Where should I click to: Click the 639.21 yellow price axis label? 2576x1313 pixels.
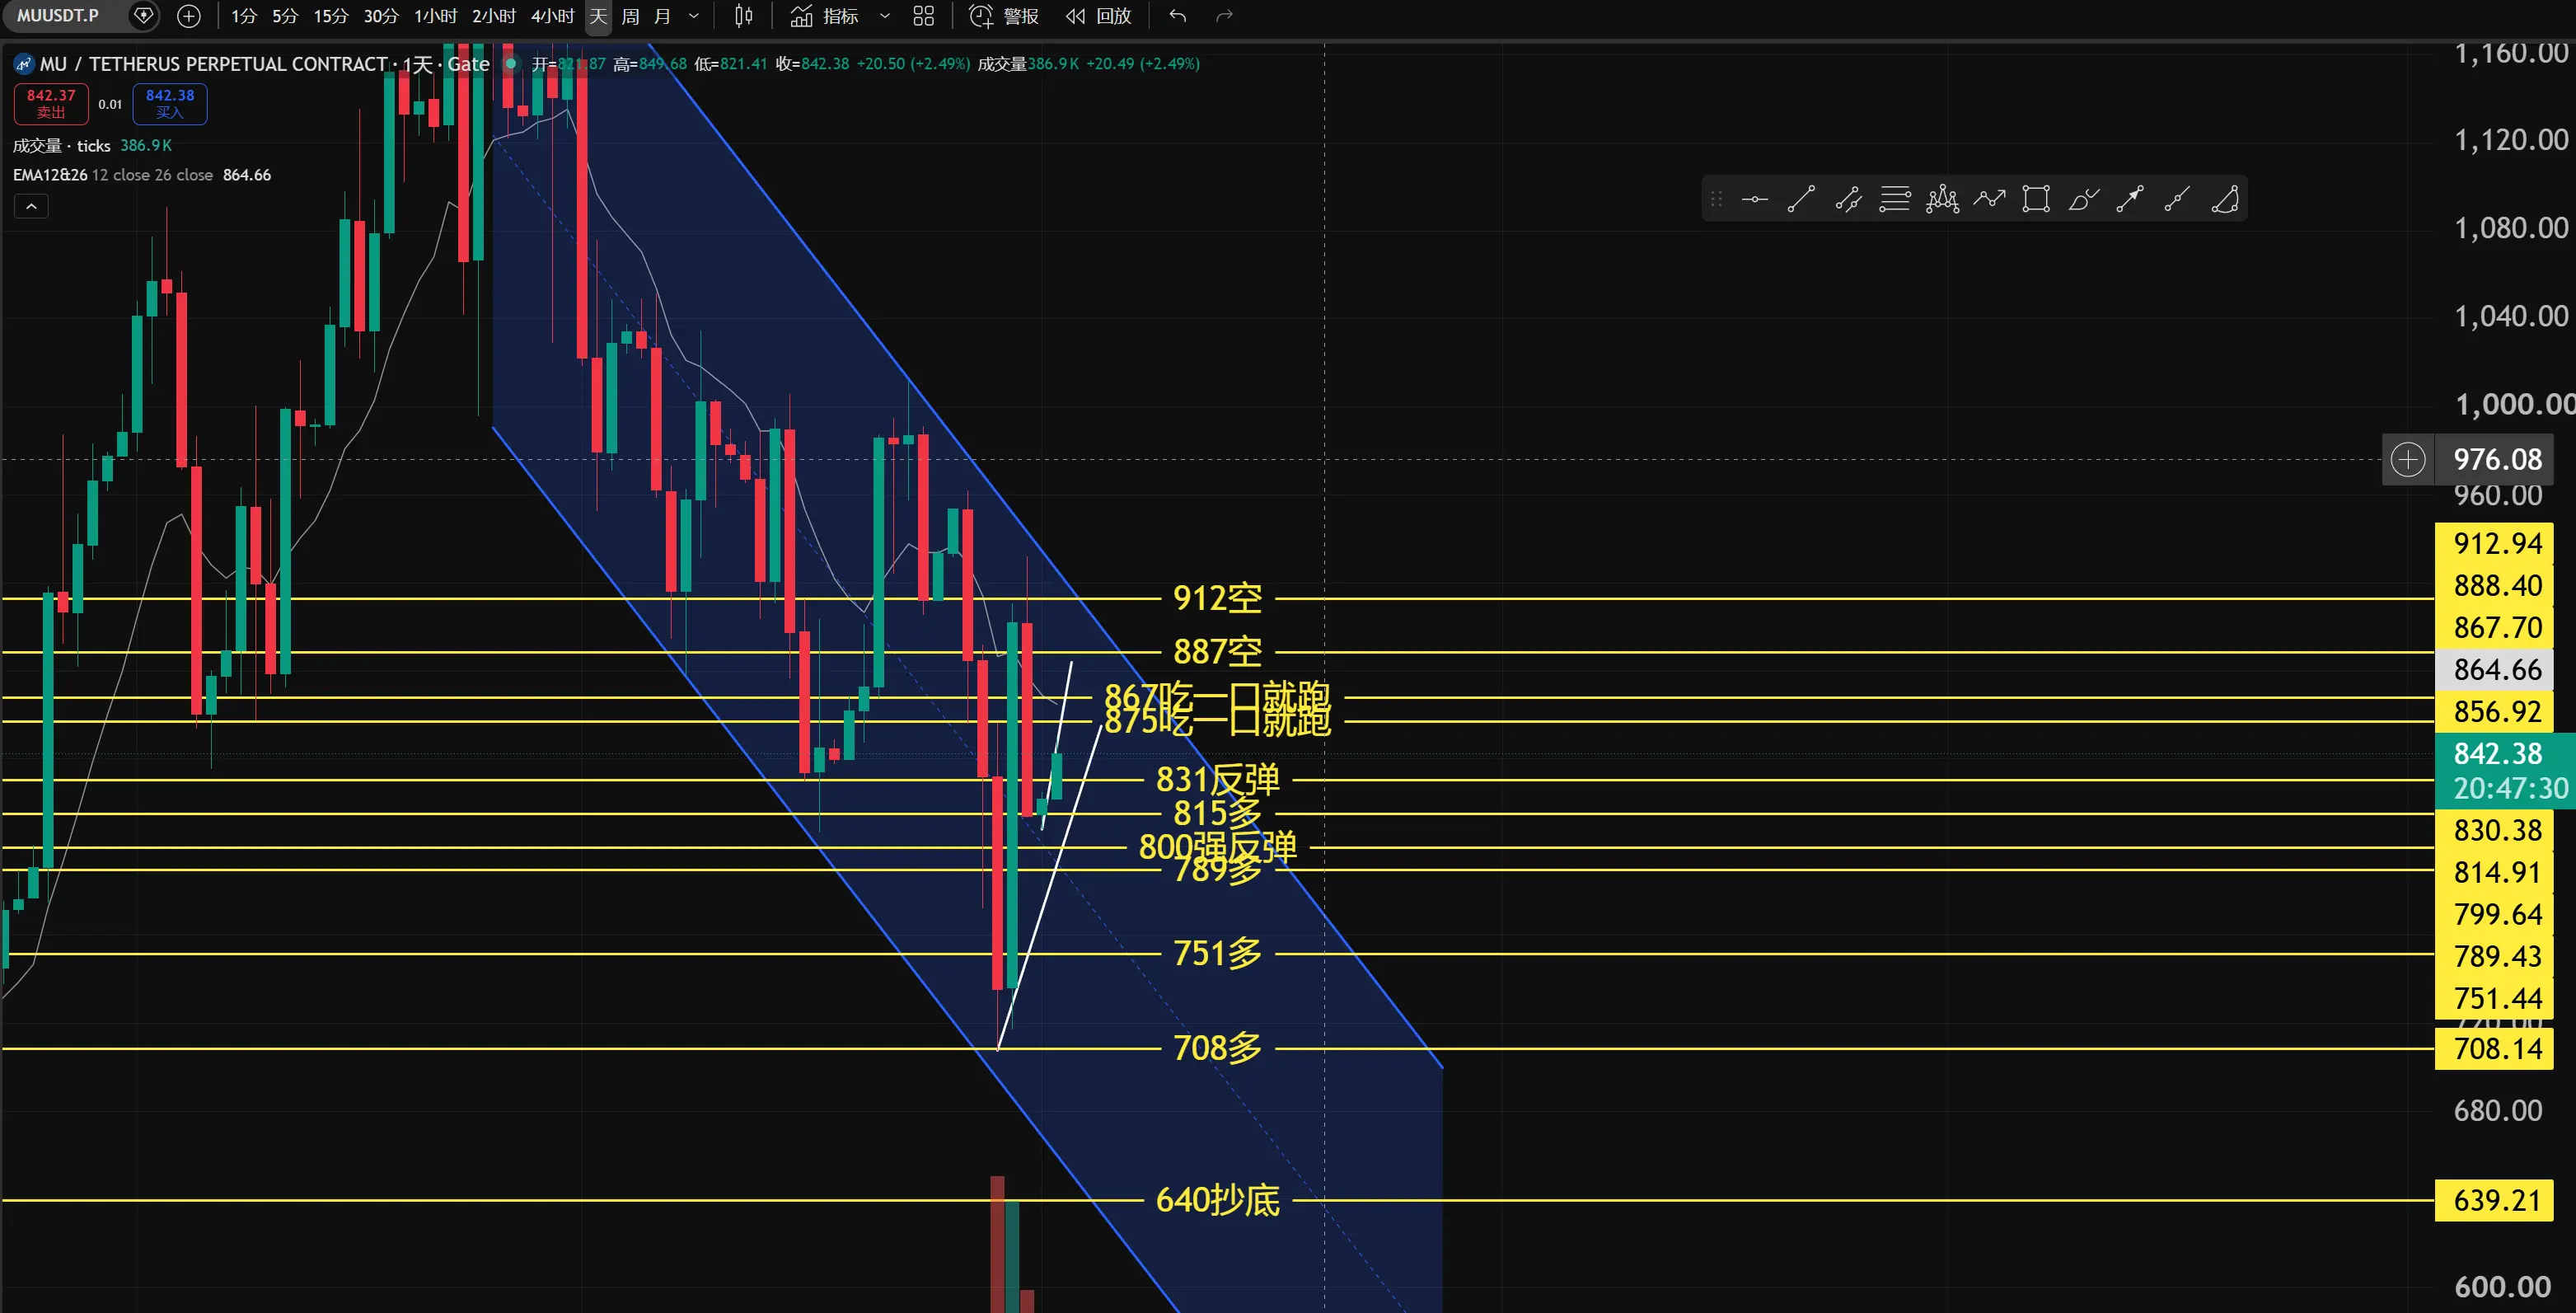[x=2495, y=1200]
